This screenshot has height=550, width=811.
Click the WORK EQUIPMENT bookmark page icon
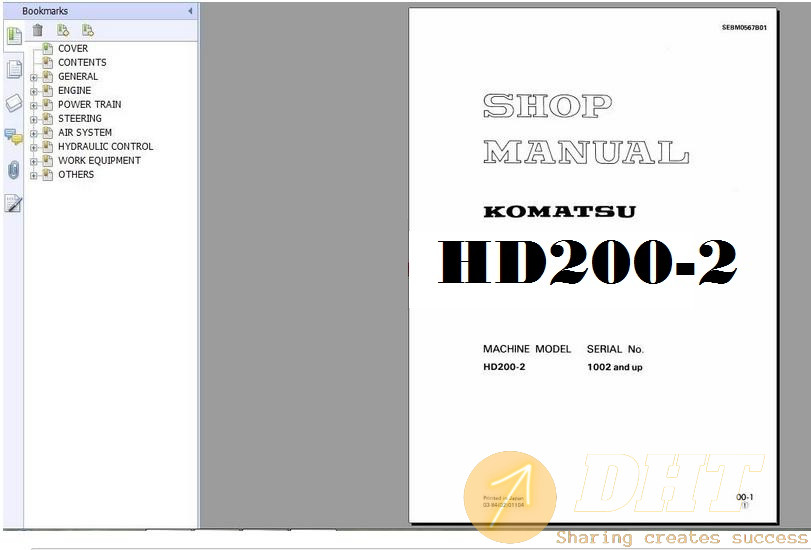(48, 160)
